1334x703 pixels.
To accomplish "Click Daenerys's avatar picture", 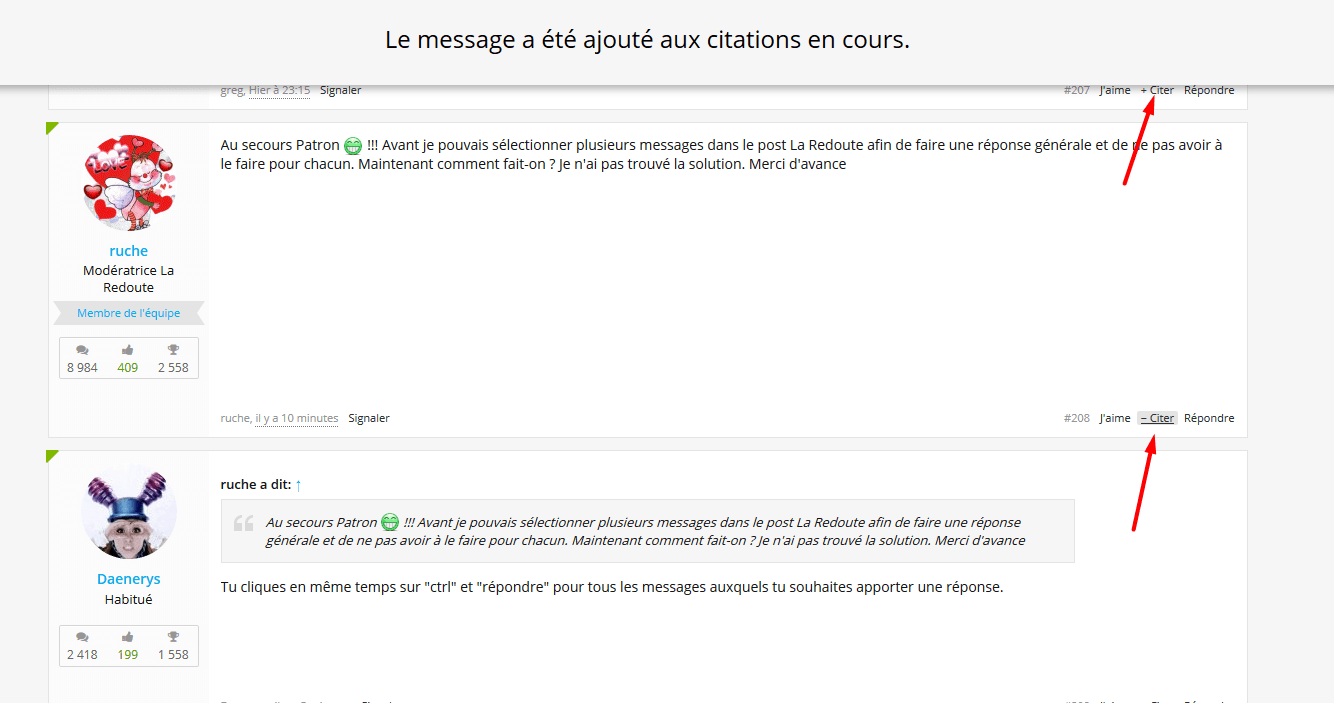I will [128, 511].
